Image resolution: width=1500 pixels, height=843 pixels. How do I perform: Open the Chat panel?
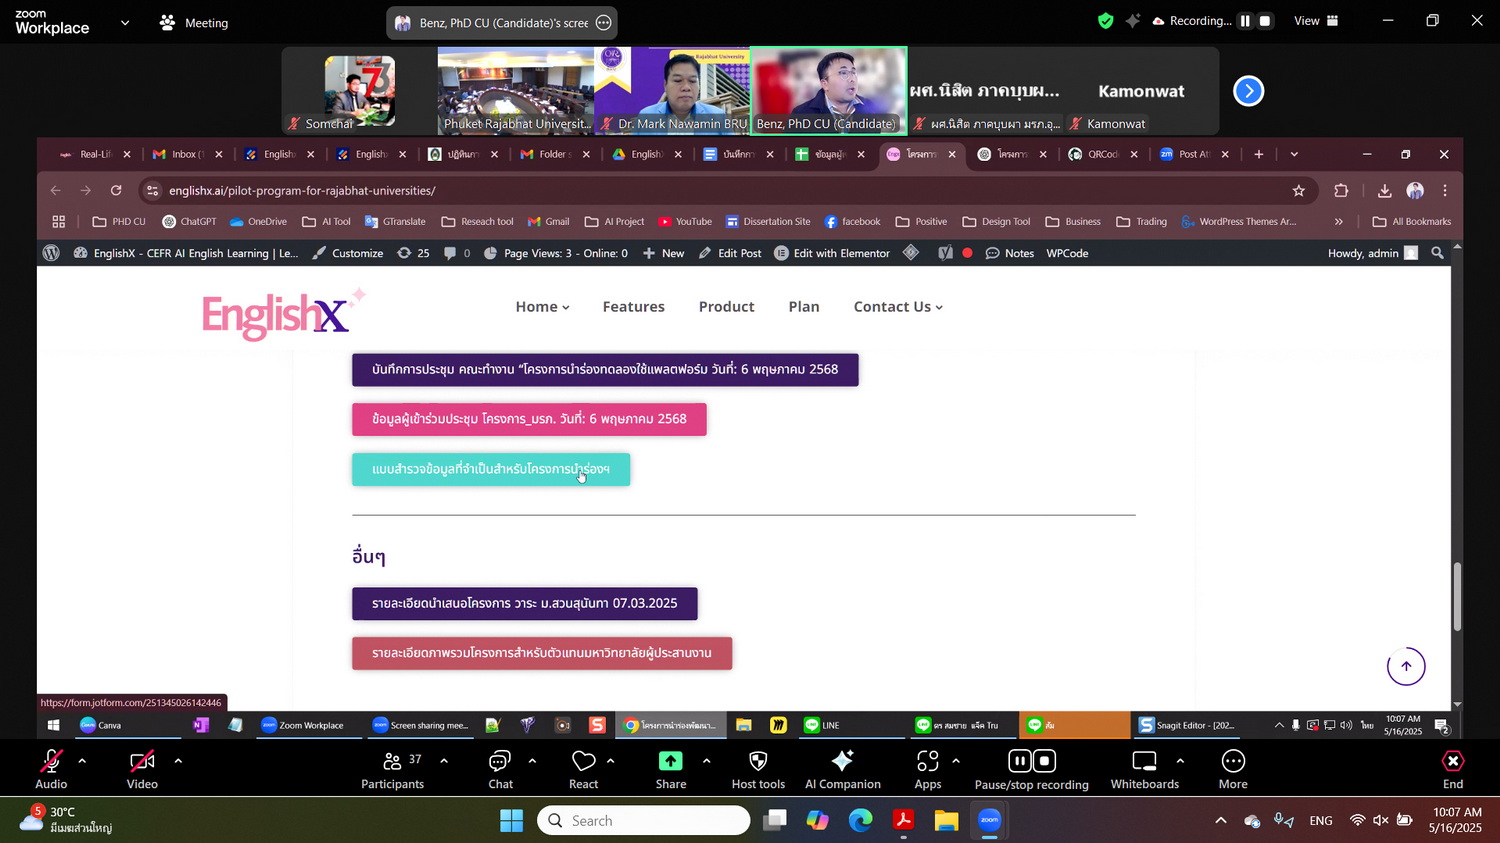(500, 769)
